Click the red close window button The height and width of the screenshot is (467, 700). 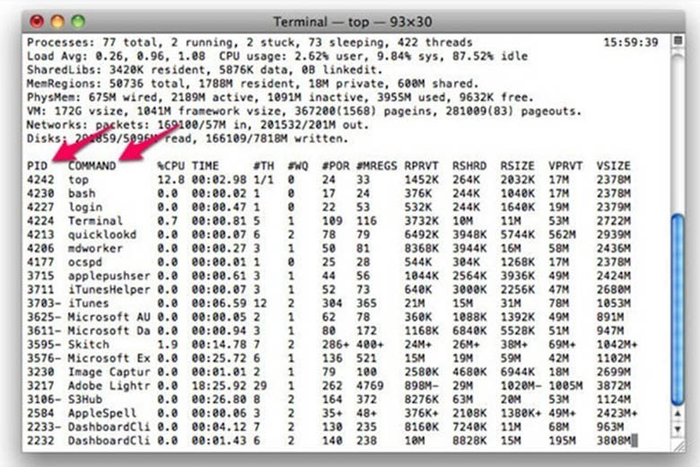pos(37,21)
